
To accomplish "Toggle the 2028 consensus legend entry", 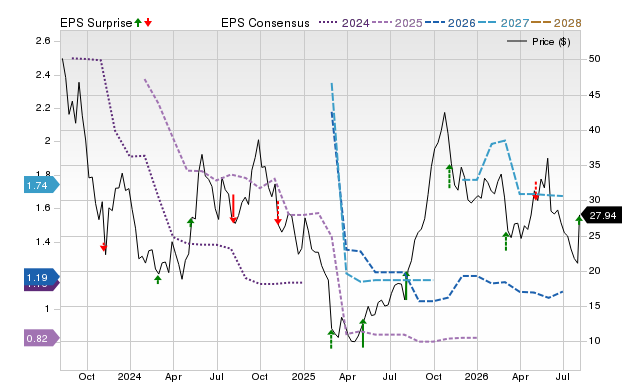I will 557,23.
